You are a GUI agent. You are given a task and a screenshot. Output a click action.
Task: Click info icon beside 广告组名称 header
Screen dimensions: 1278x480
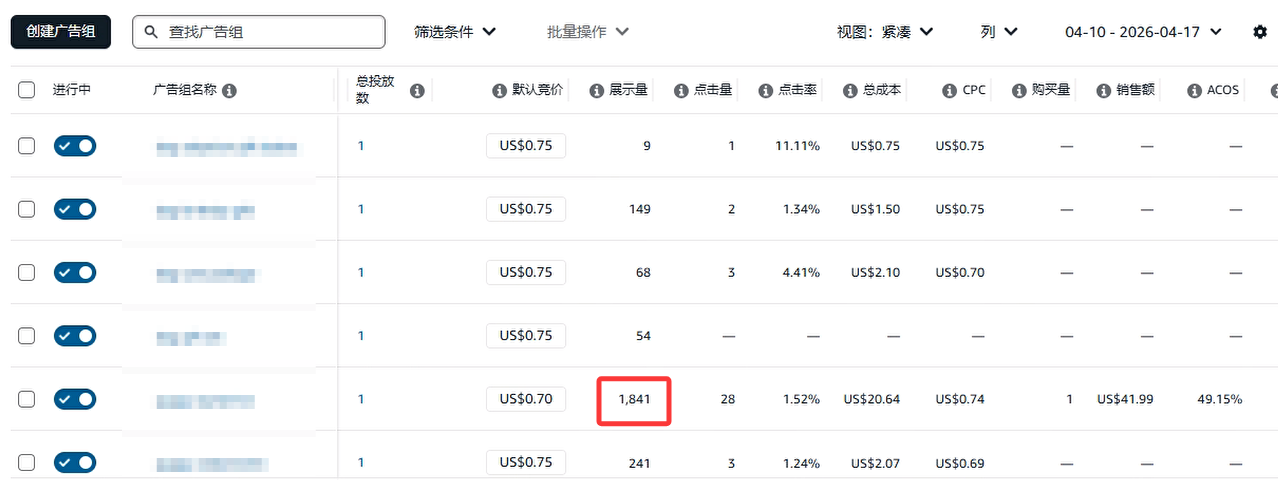point(229,91)
